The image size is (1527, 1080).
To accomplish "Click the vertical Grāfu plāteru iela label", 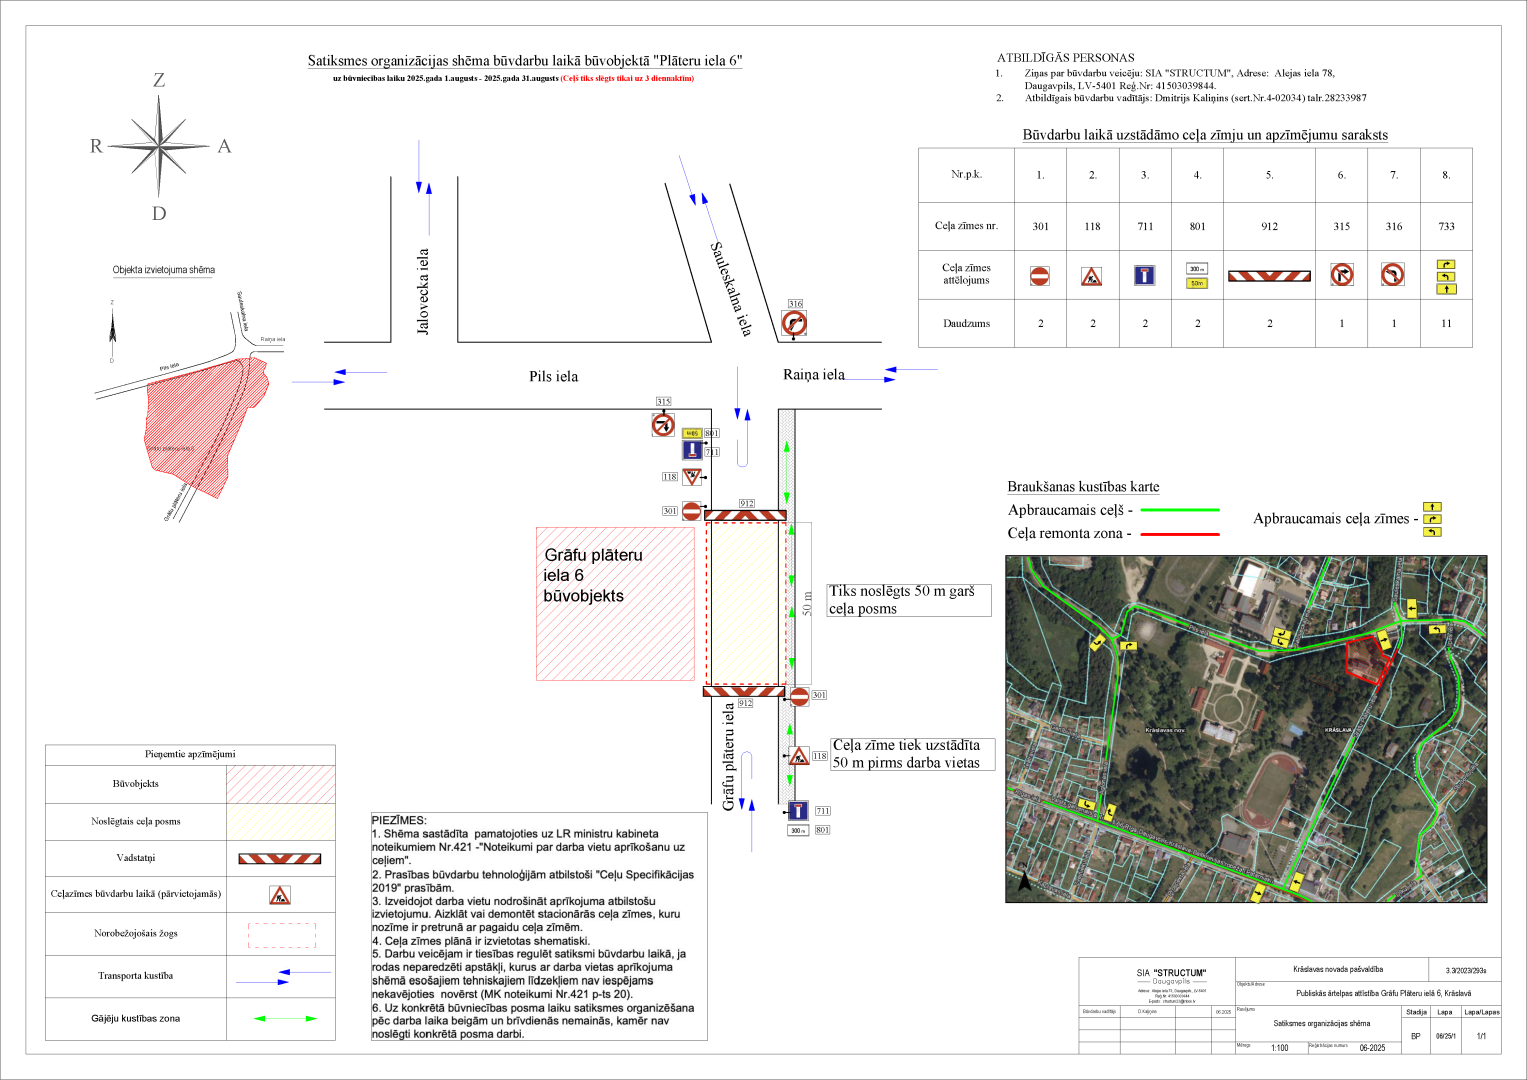I will (x=729, y=757).
